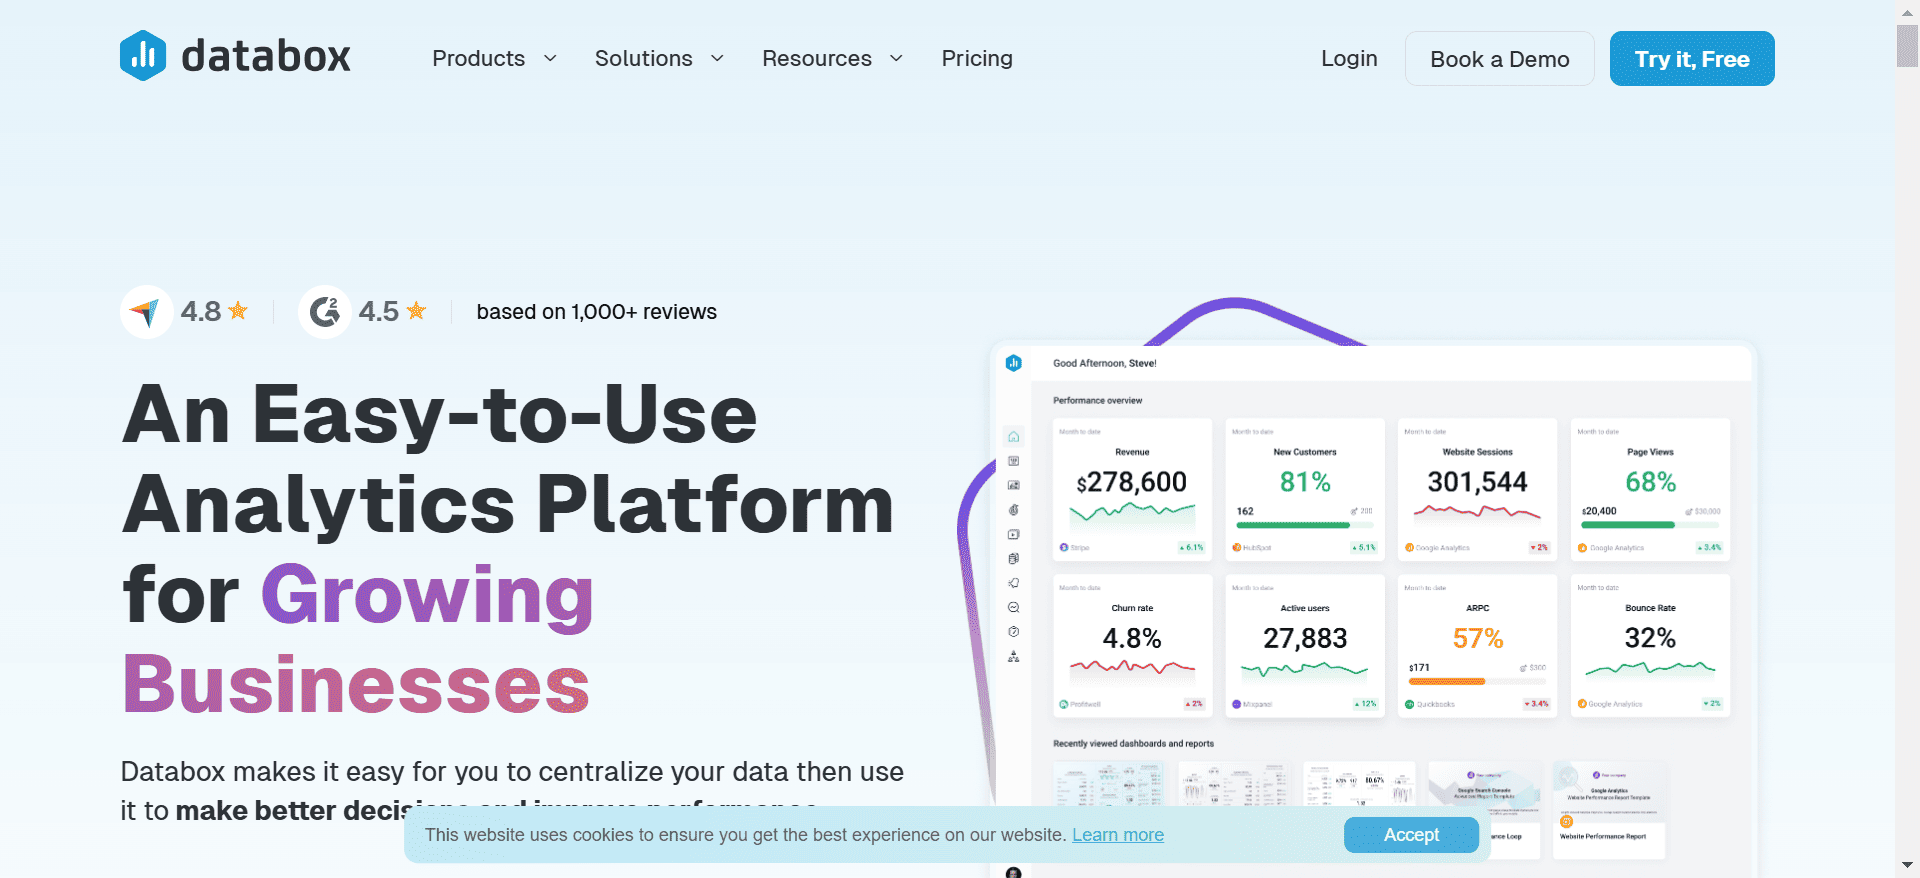Screen dimensions: 1920x878
Task: Click the G2 logo icon beside 4.5
Action: pyautogui.click(x=324, y=312)
